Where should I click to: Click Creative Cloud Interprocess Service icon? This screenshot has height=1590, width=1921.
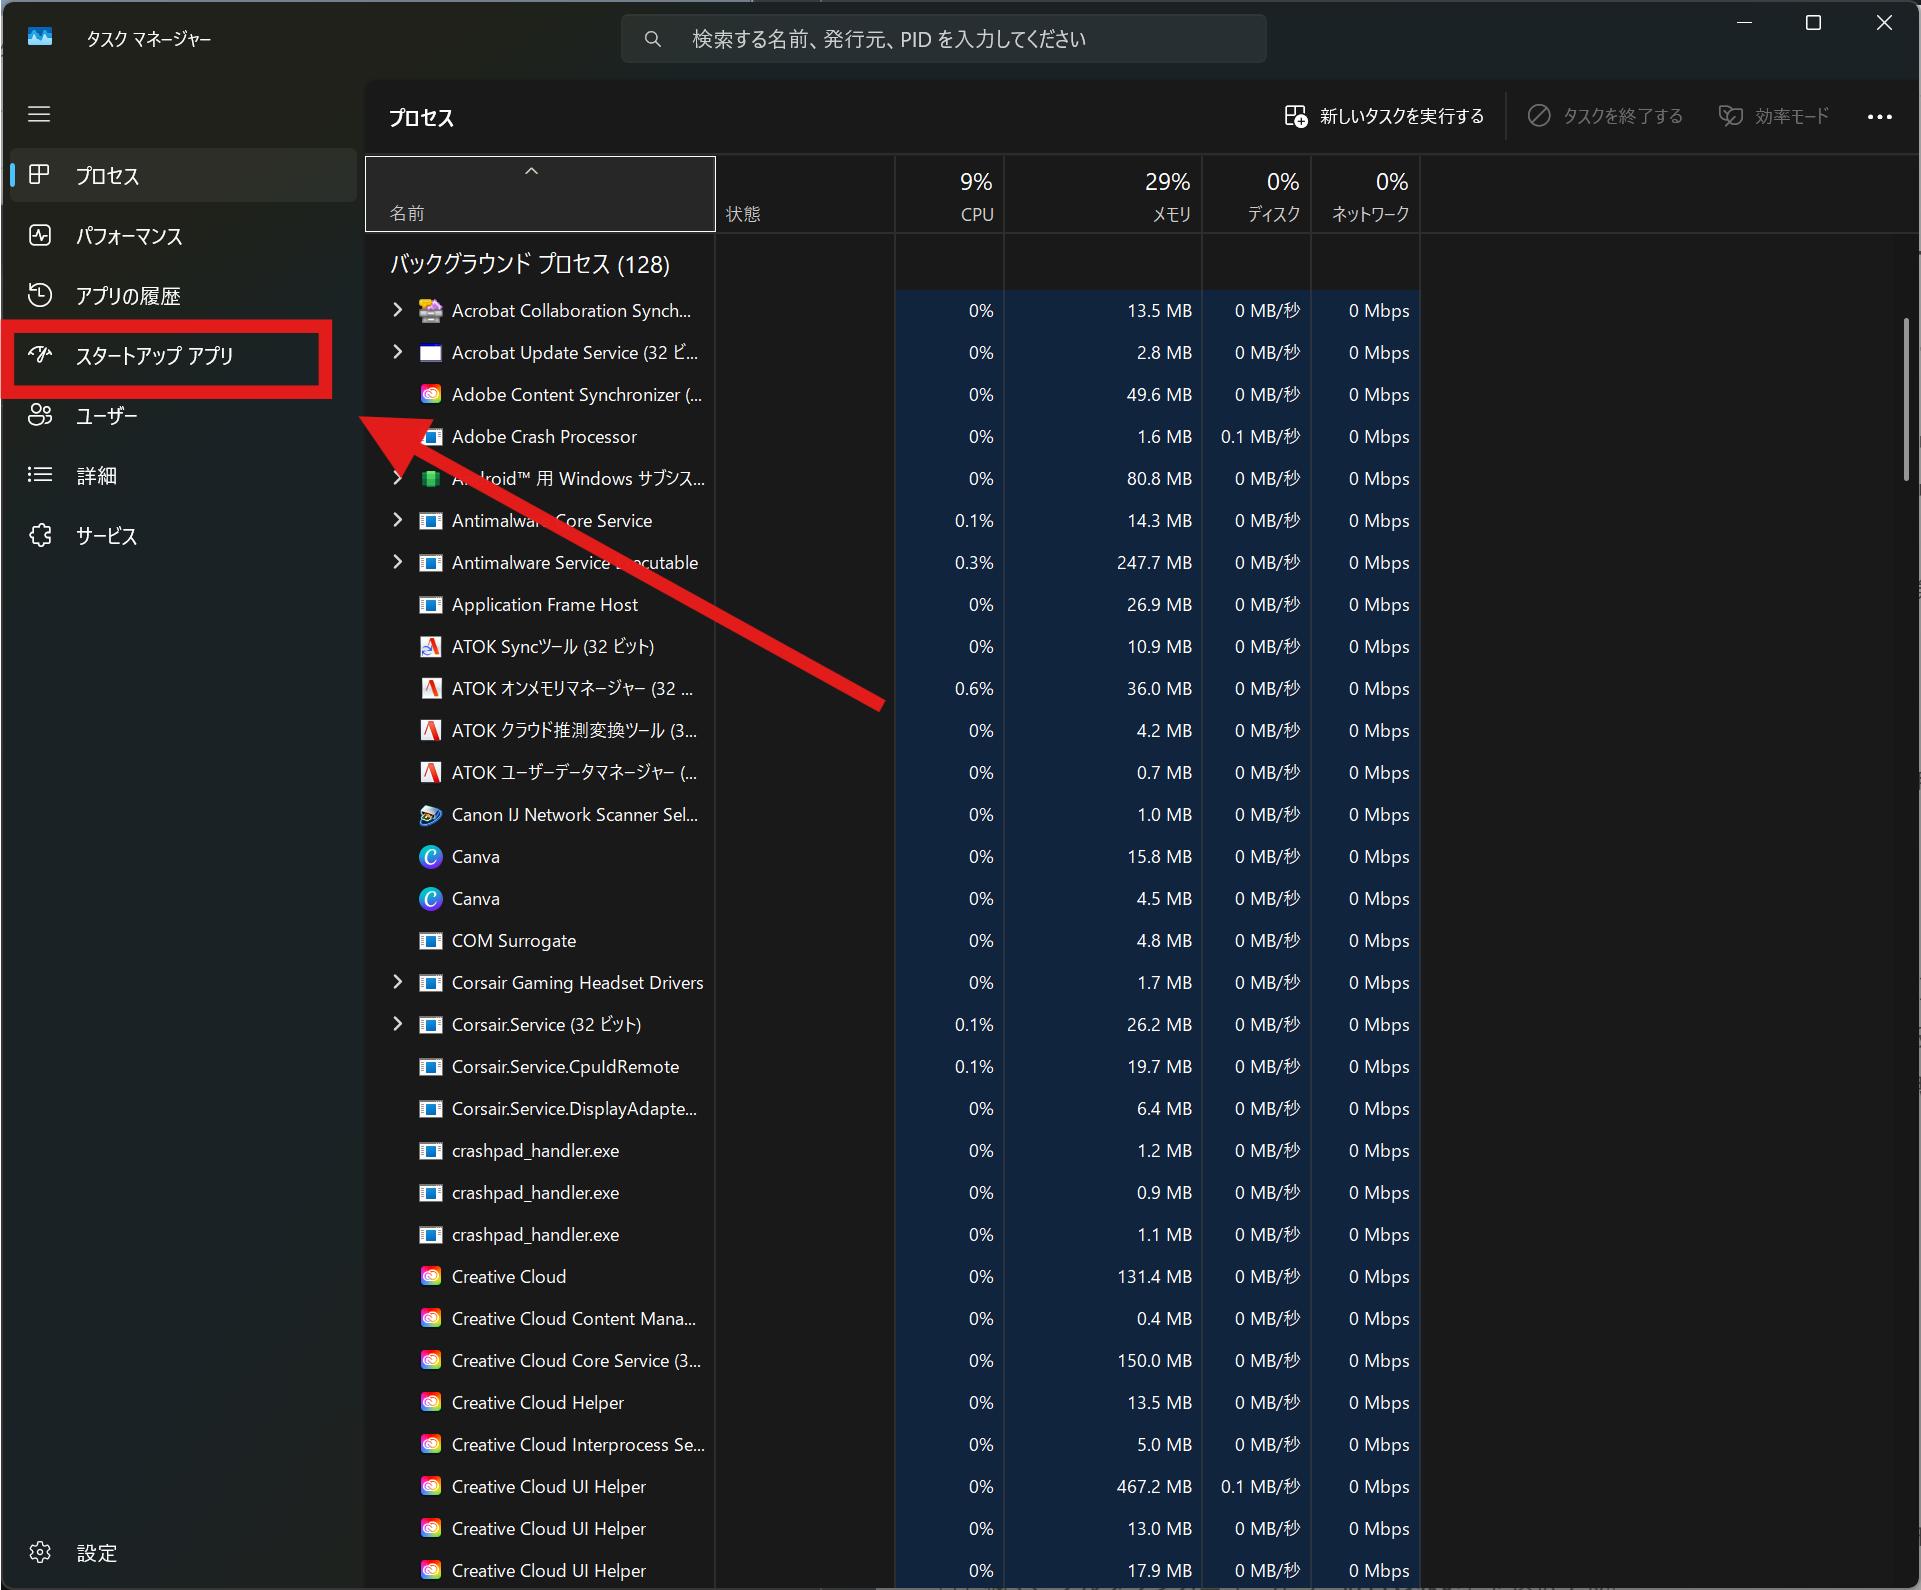pos(431,1445)
